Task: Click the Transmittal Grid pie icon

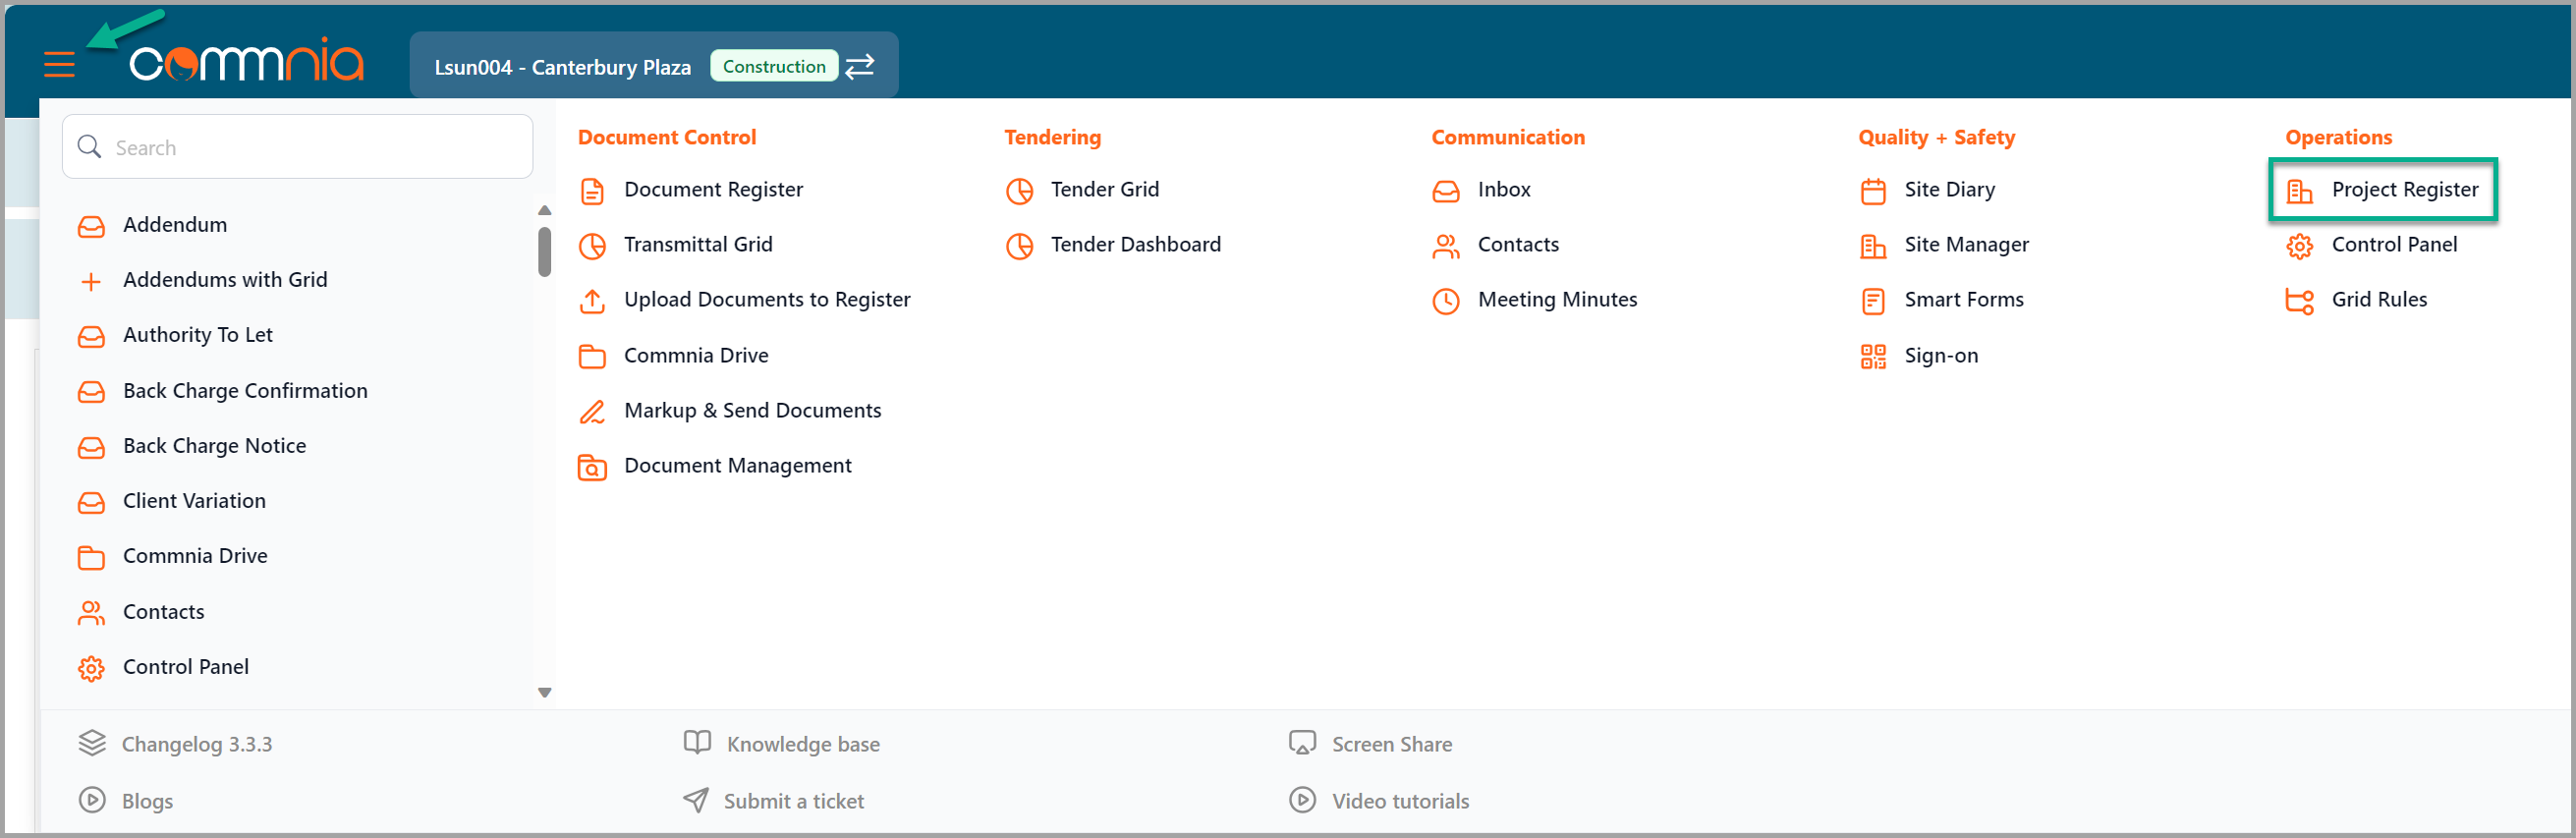Action: [592, 246]
